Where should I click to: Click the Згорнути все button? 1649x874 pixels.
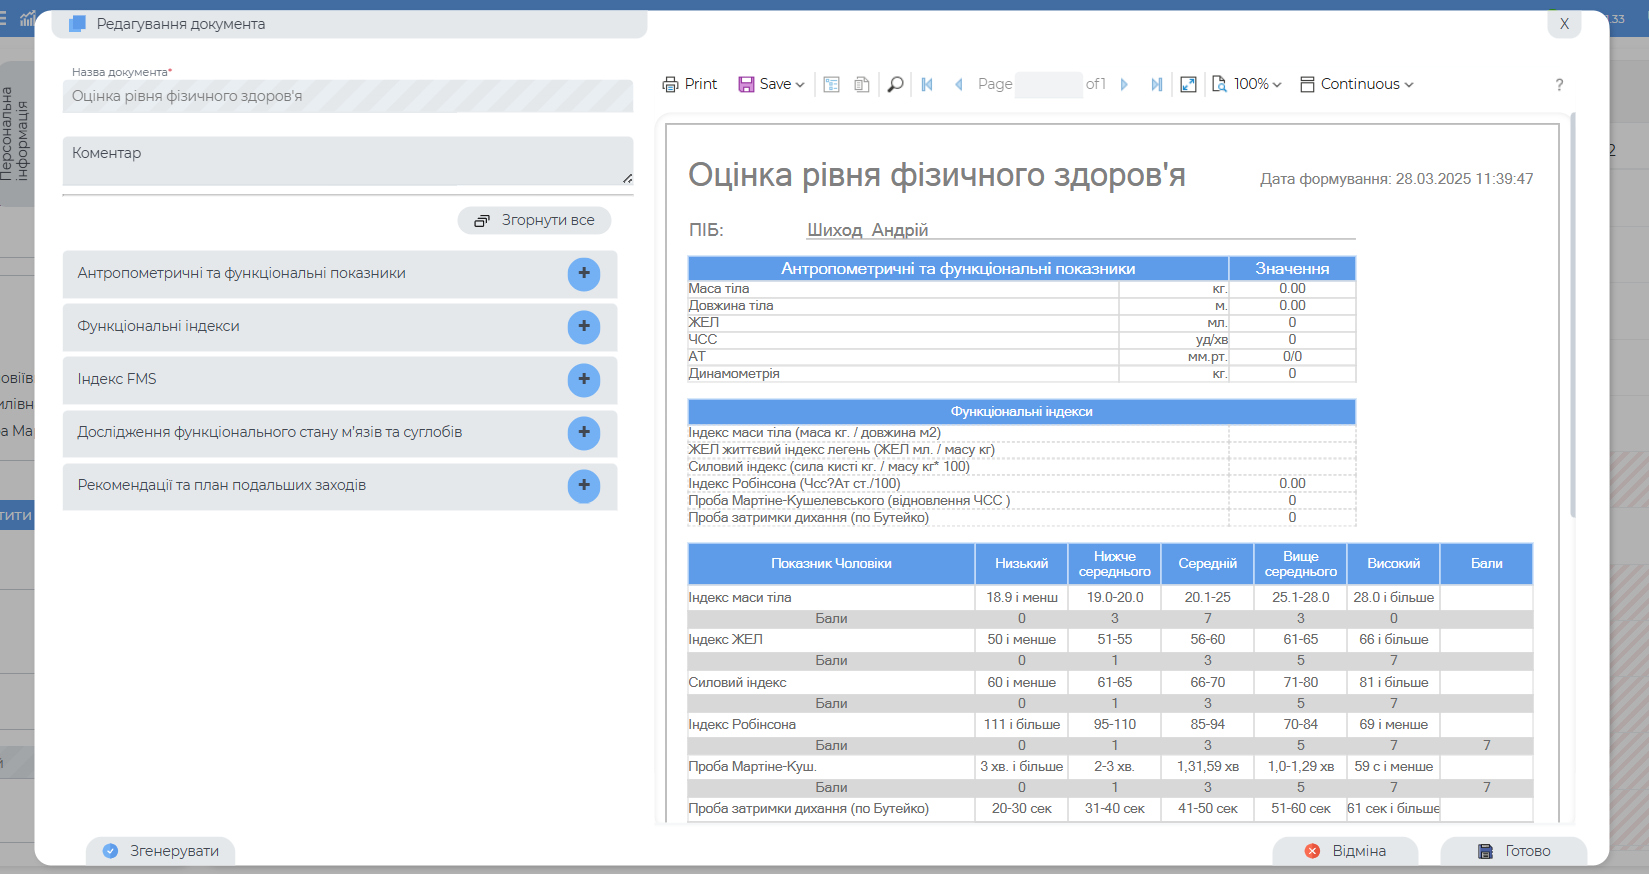coord(535,220)
